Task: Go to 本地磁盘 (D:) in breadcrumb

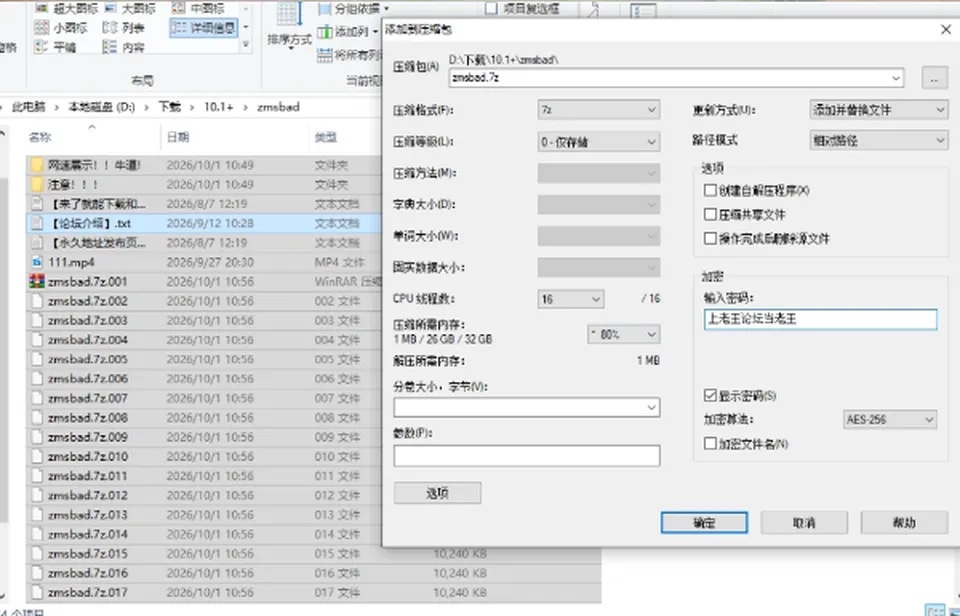Action: click(x=101, y=107)
